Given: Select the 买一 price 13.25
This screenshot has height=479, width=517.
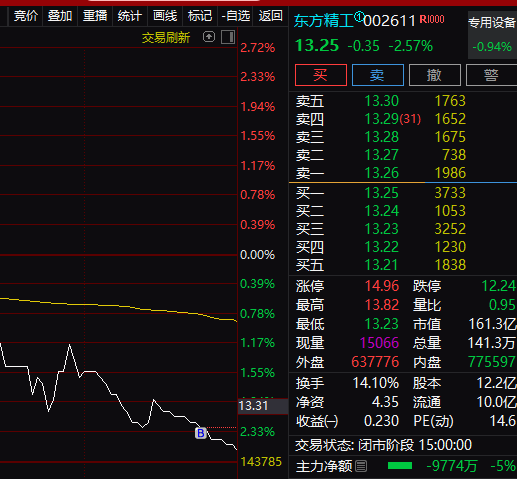Looking at the screenshot, I should click(382, 193).
